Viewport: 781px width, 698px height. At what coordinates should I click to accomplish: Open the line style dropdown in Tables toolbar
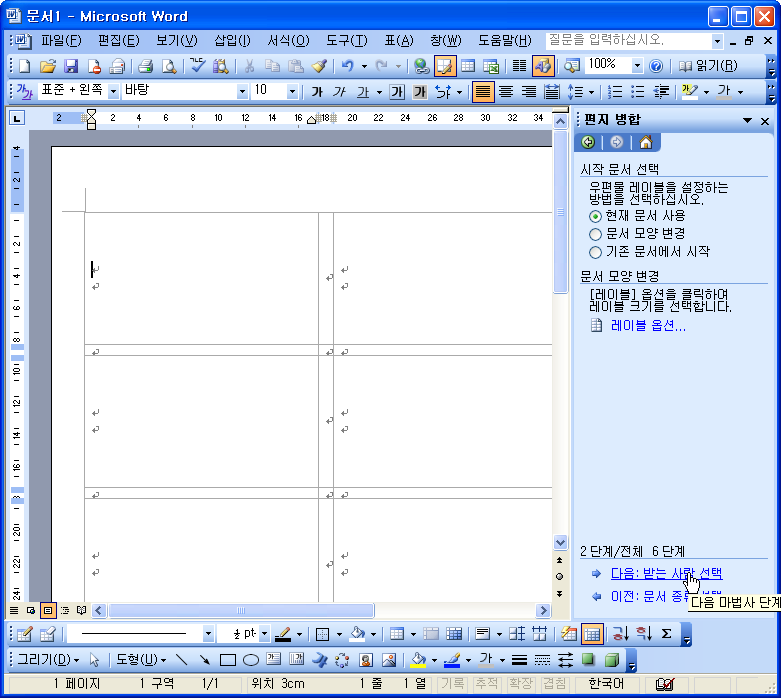tap(208, 634)
